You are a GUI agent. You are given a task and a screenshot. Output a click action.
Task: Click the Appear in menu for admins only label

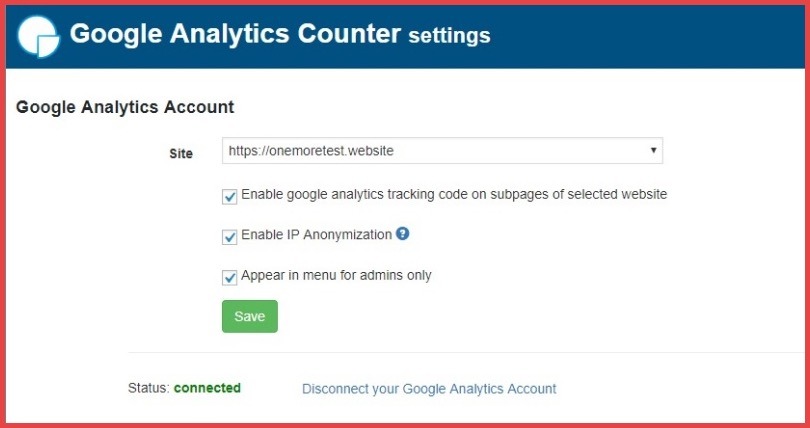(x=336, y=275)
